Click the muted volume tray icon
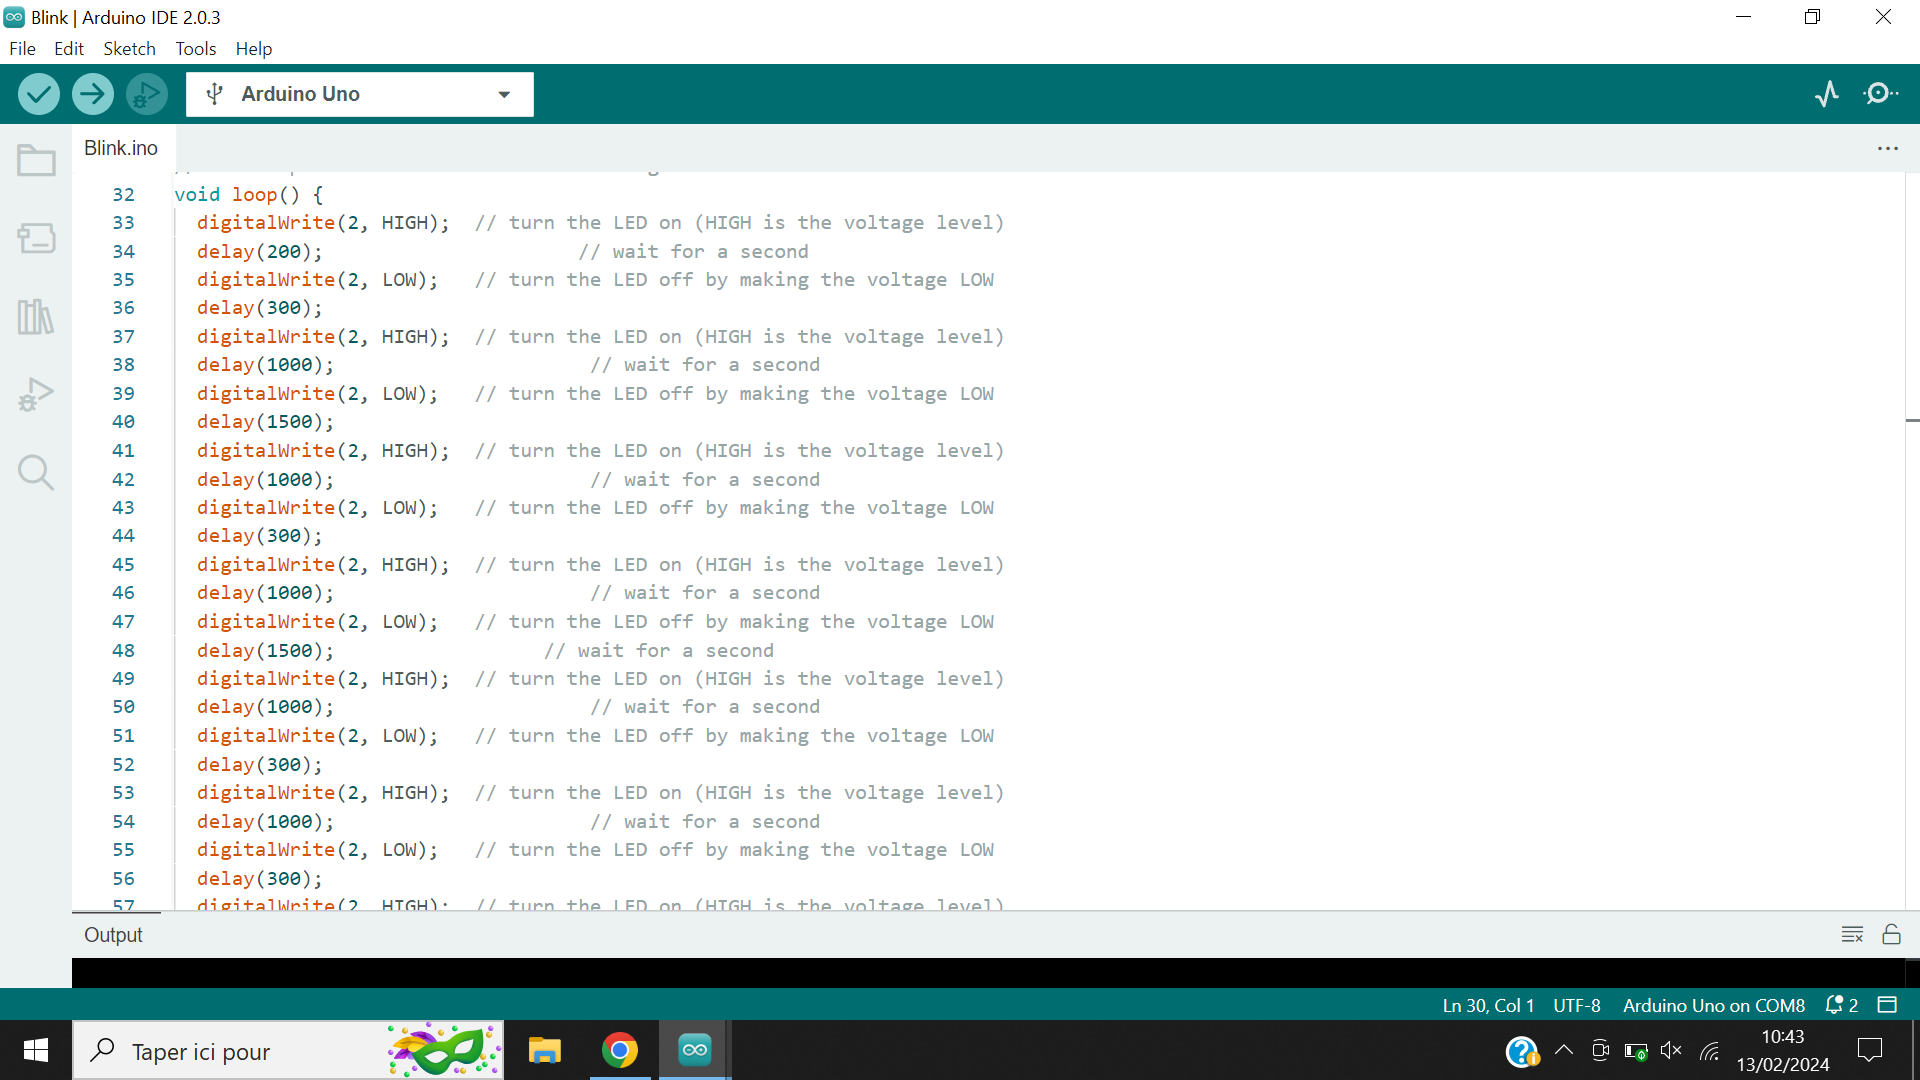 pyautogui.click(x=1671, y=1050)
